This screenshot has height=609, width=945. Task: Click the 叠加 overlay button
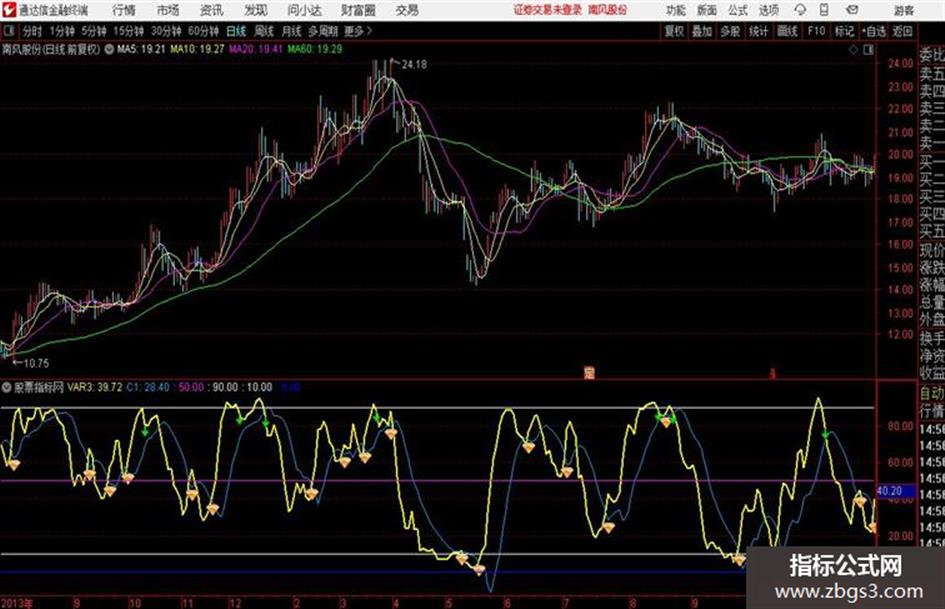tap(702, 31)
